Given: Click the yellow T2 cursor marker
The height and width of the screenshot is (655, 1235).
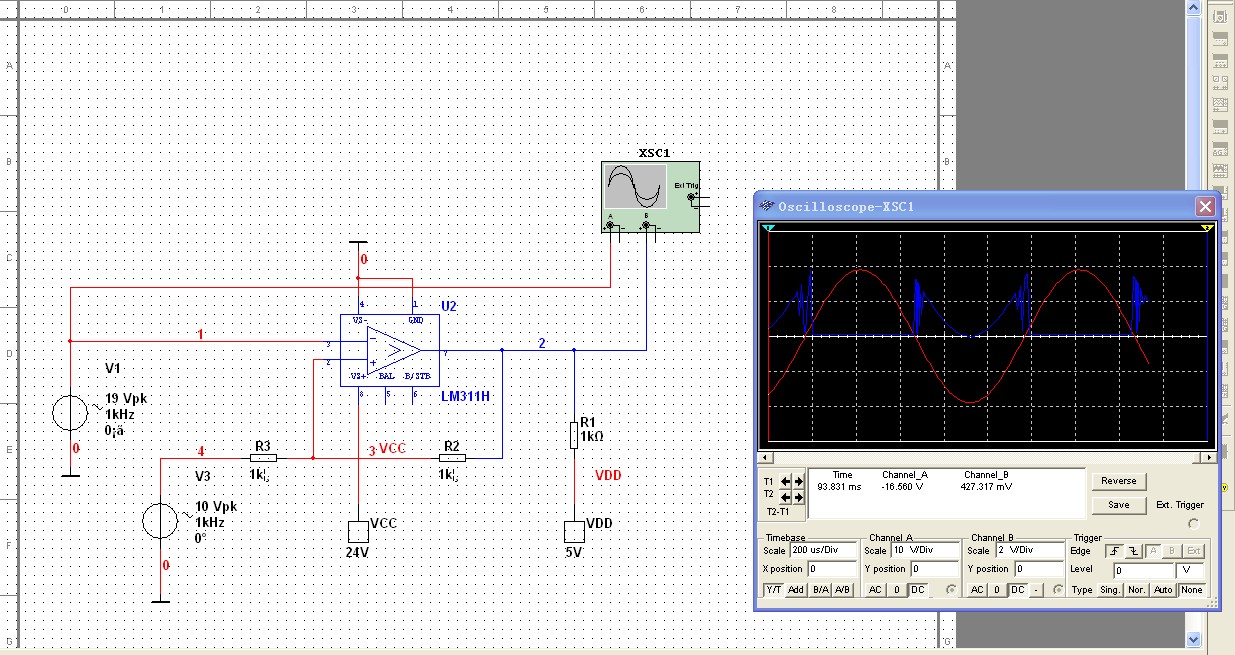Looking at the screenshot, I should pyautogui.click(x=1206, y=229).
